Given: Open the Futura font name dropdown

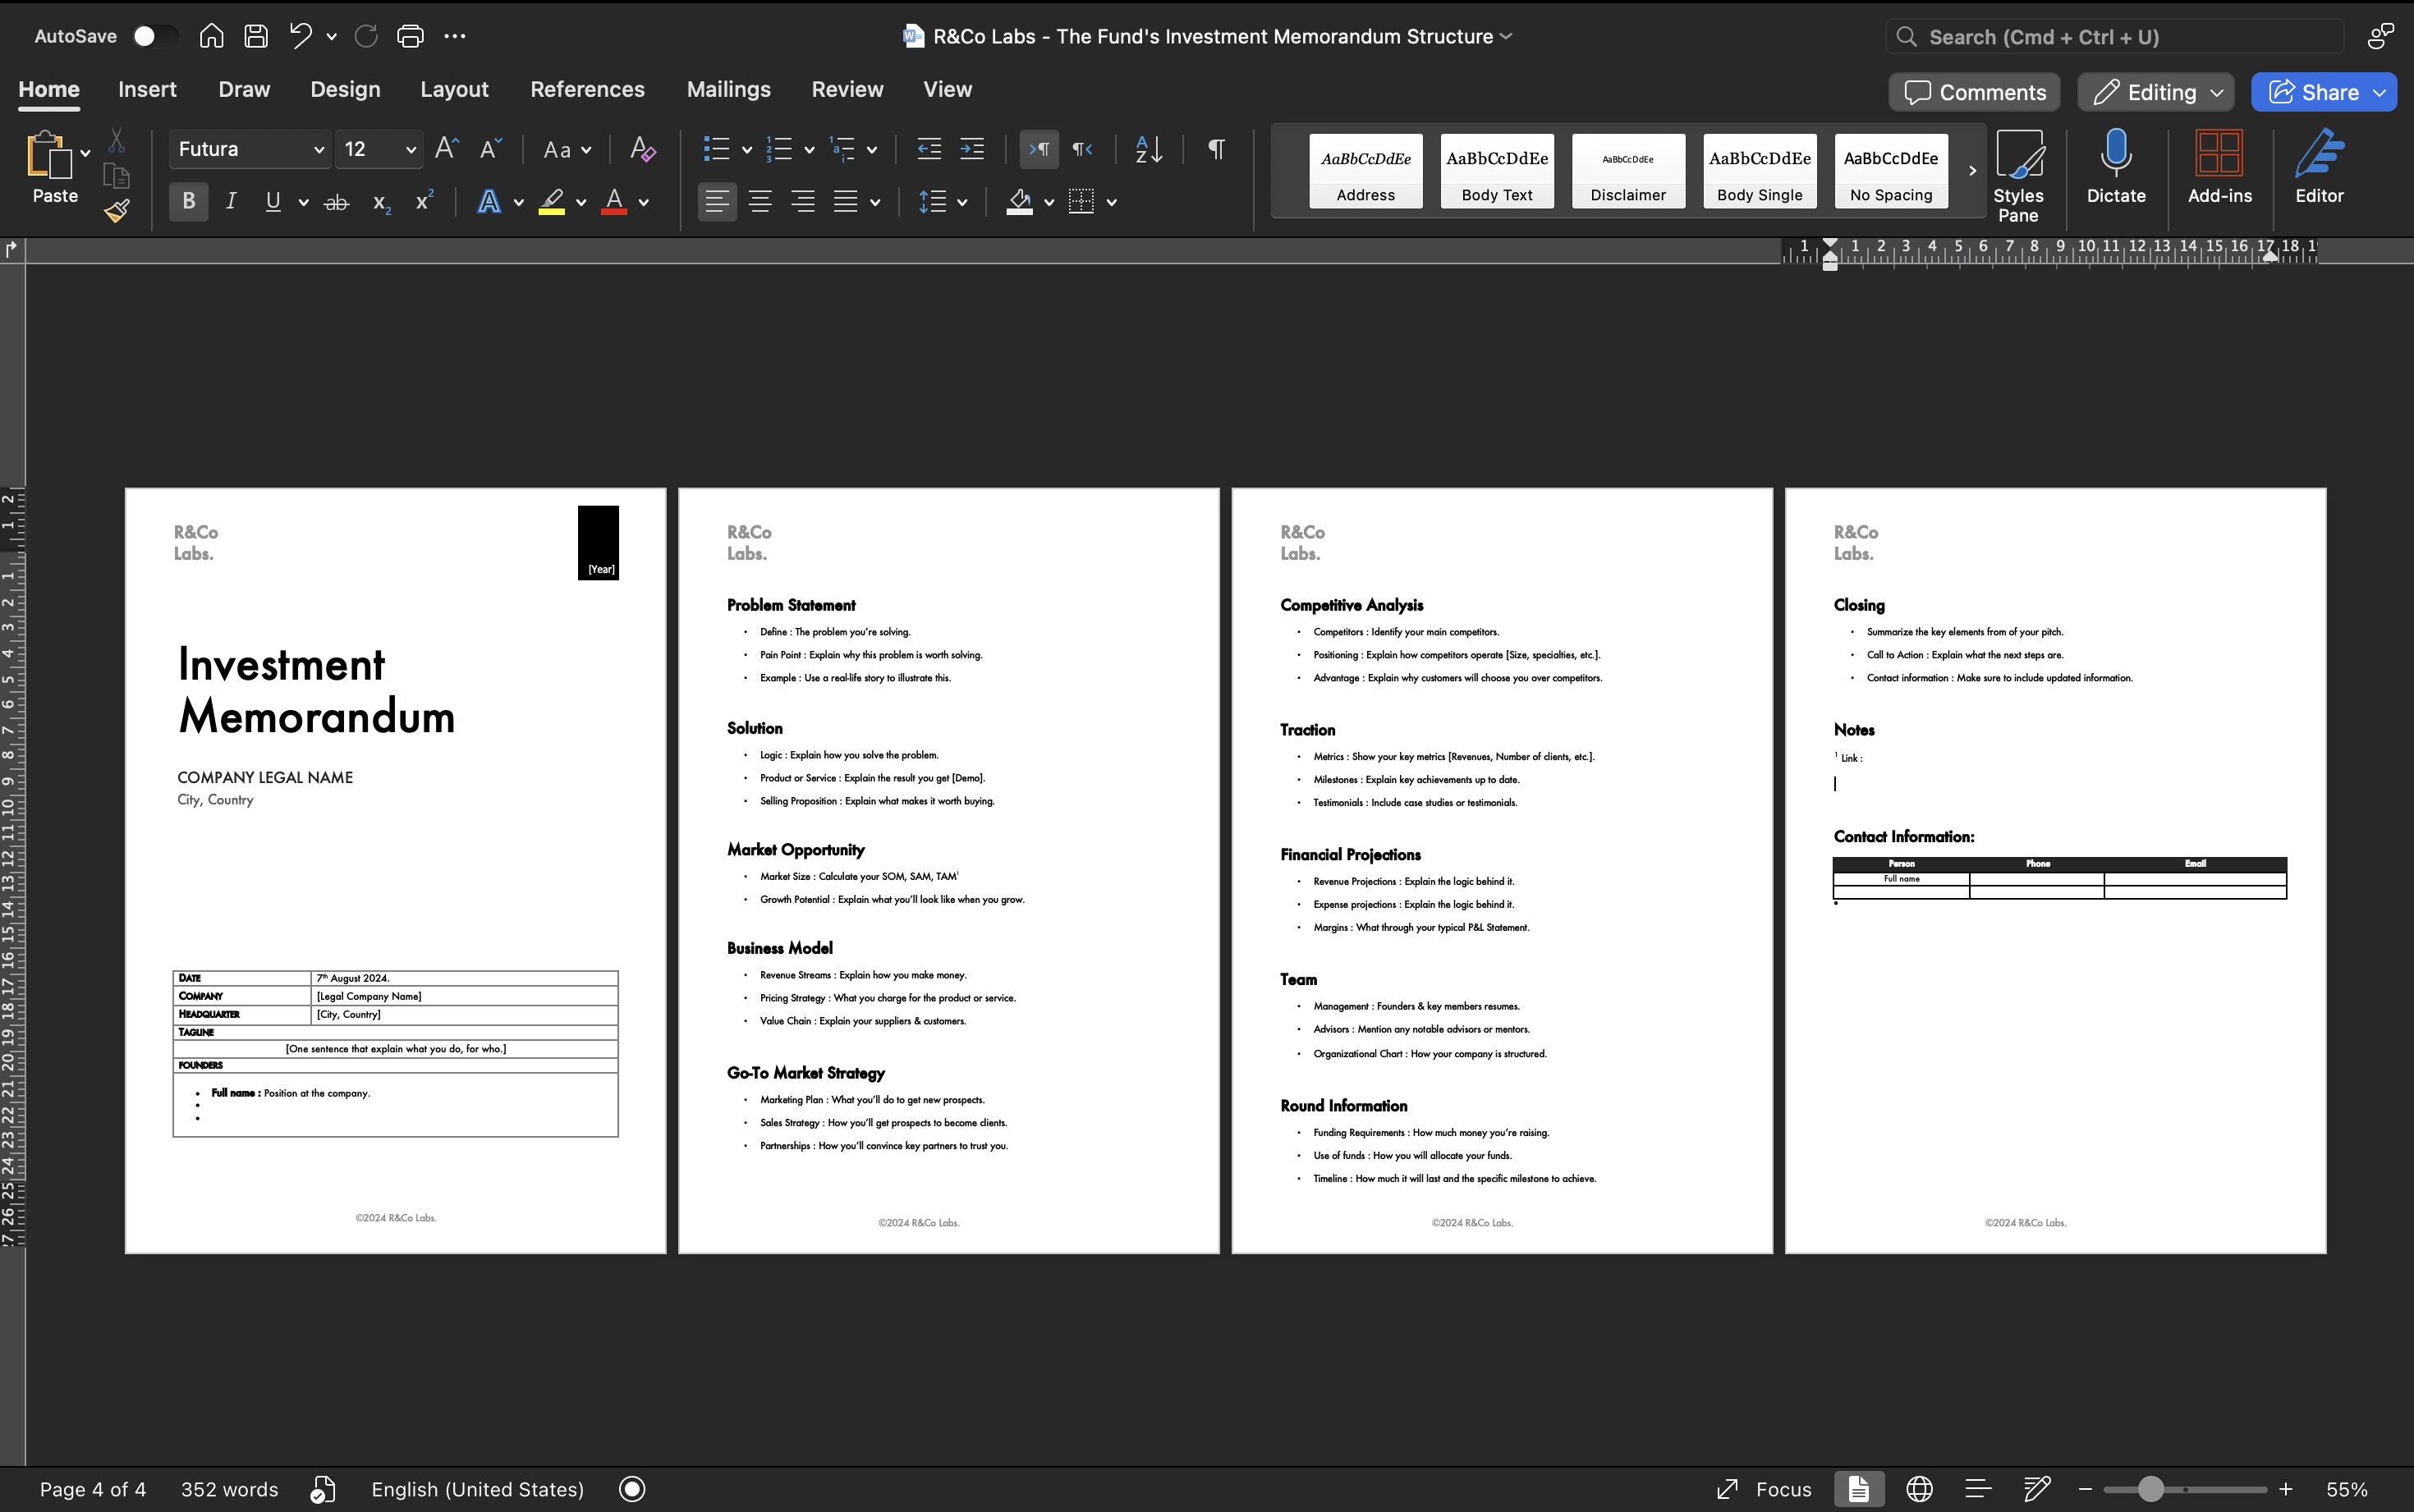Looking at the screenshot, I should [x=318, y=149].
